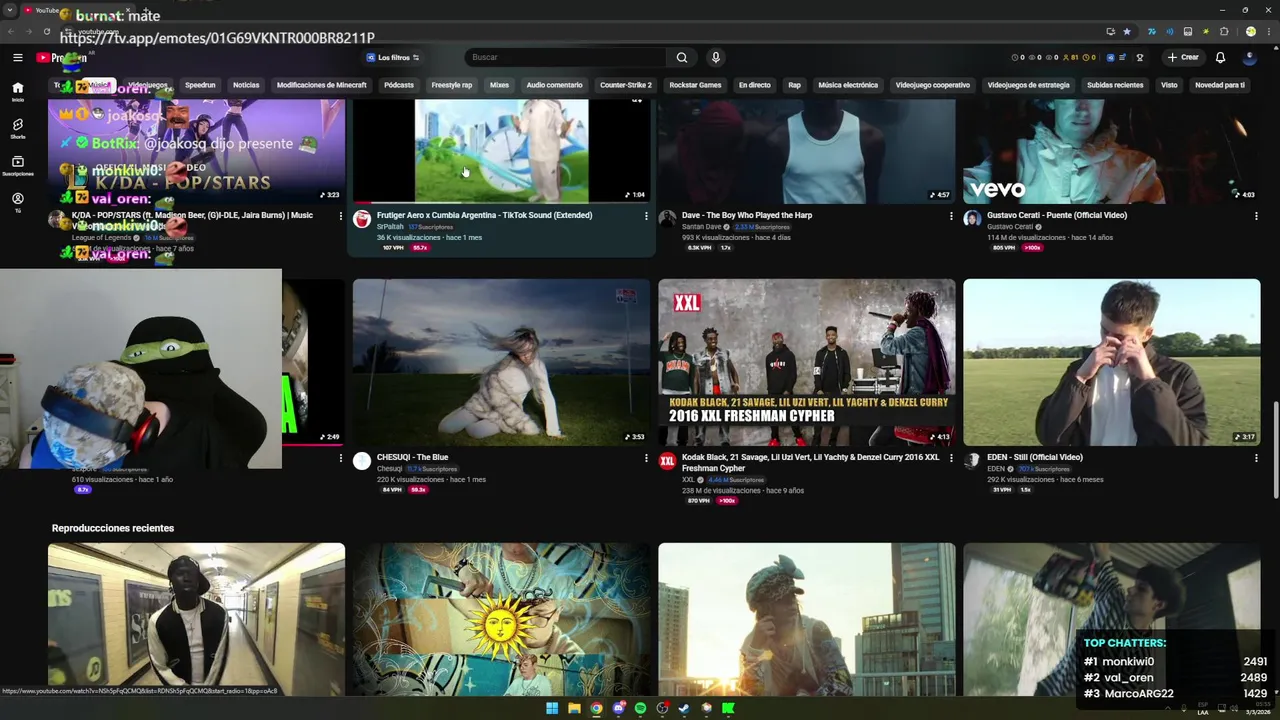Select the Audio comentario chip
This screenshot has width=1280, height=720.
[554, 85]
